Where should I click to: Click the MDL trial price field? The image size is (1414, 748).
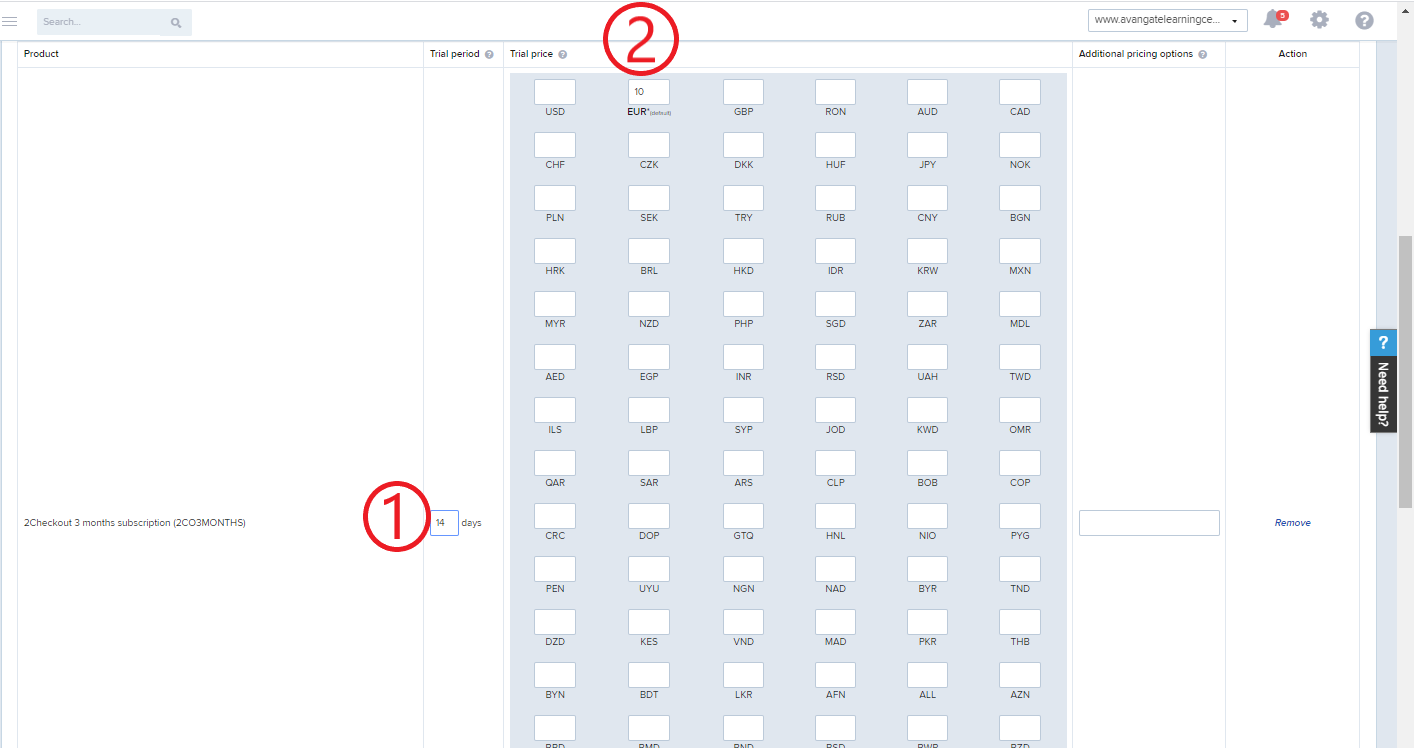[x=1020, y=304]
